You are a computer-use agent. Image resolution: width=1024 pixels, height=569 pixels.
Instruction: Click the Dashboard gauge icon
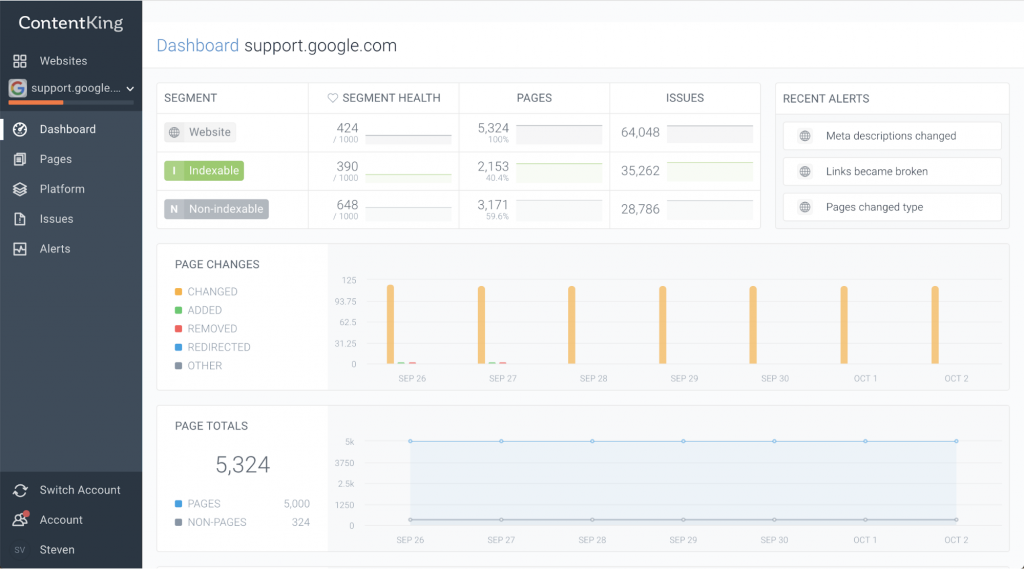20,129
